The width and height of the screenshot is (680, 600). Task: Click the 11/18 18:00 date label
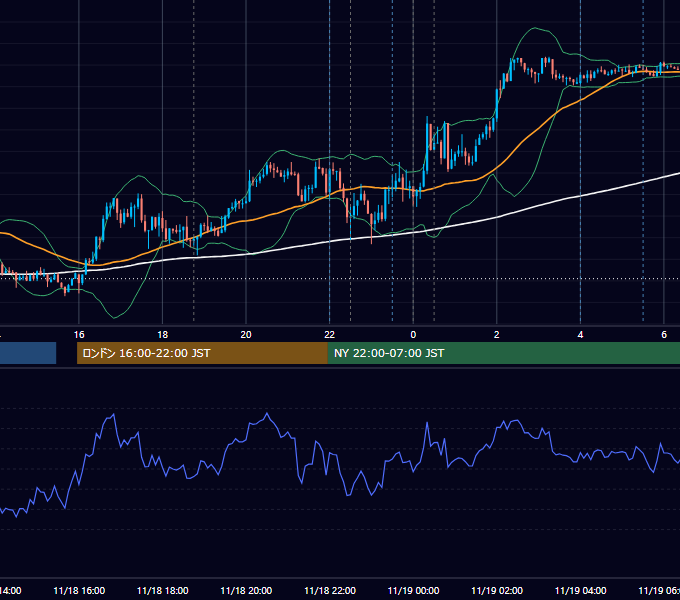pos(163,591)
